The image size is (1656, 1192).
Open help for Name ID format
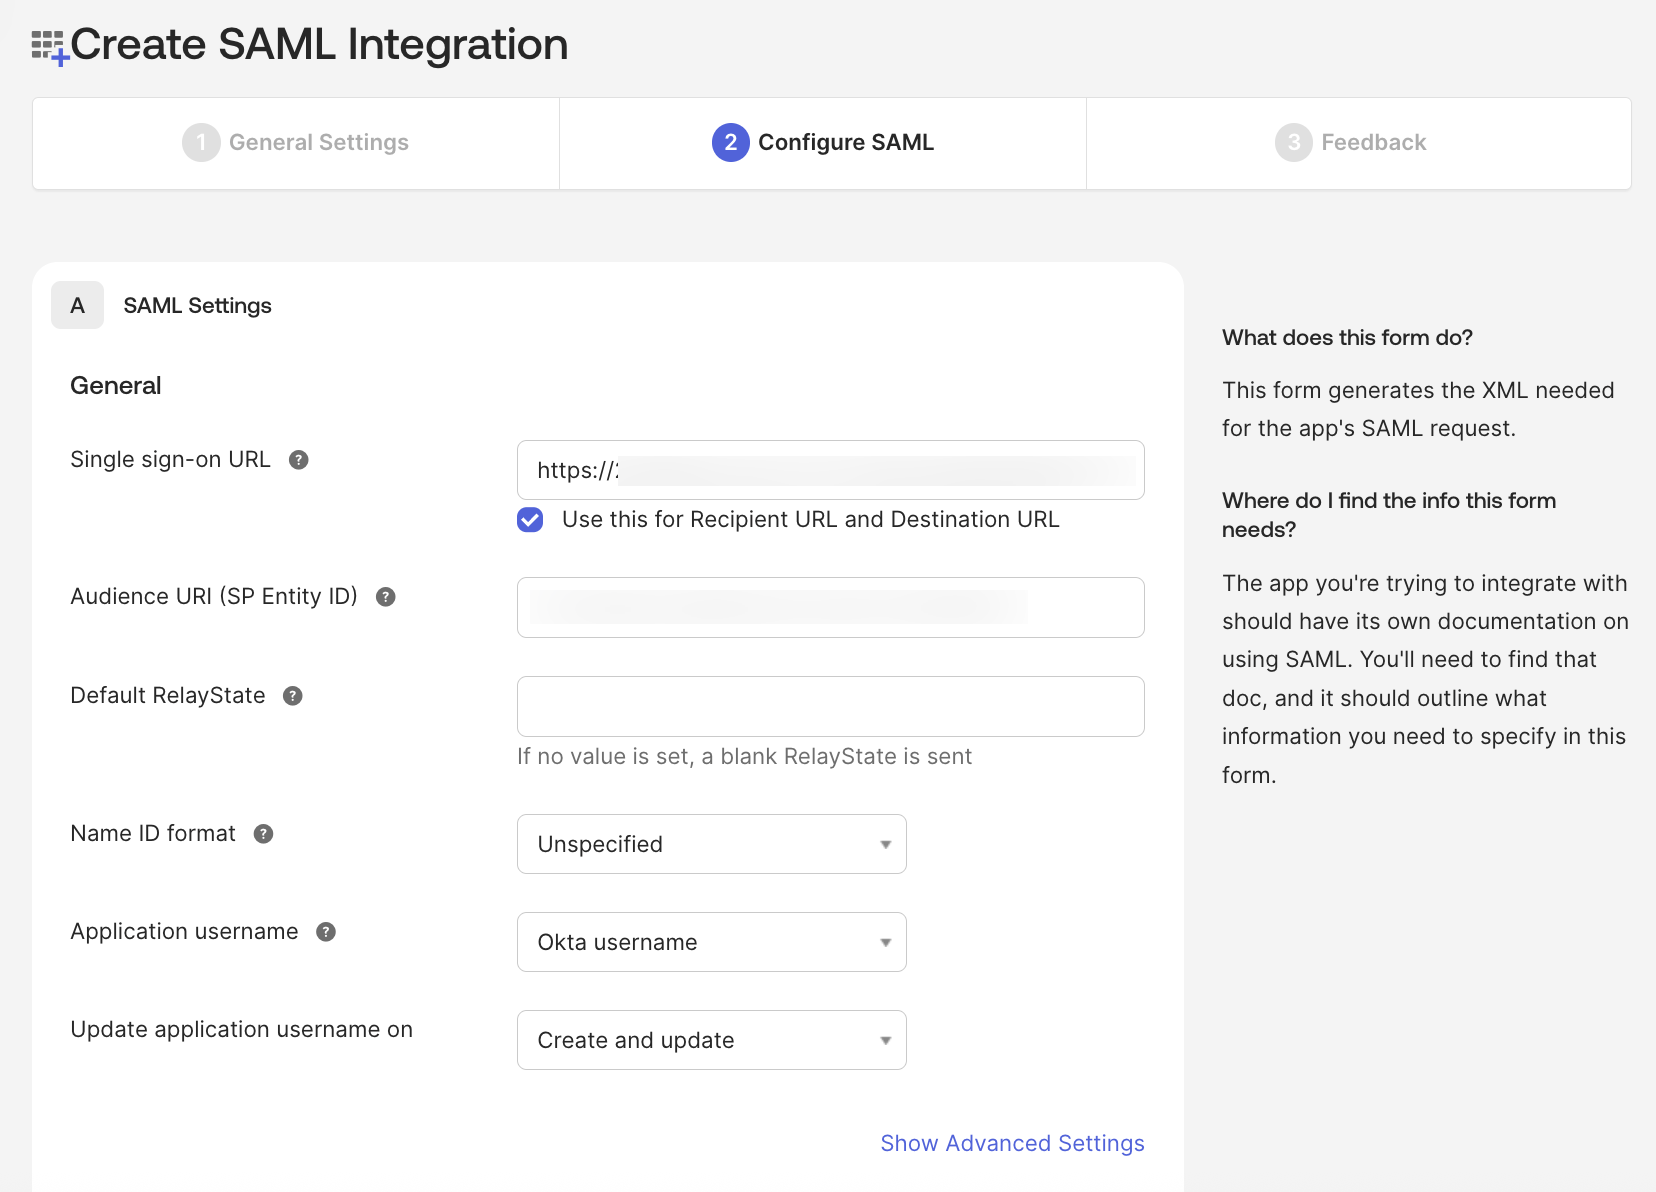point(263,833)
